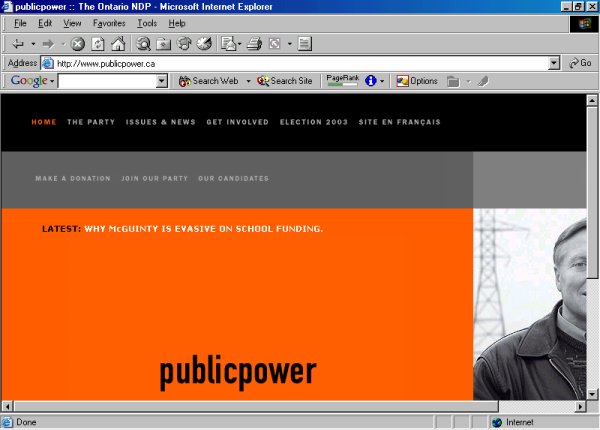Click the Google toolbar highlighter icon
This screenshot has width=600, height=430.
coord(483,81)
